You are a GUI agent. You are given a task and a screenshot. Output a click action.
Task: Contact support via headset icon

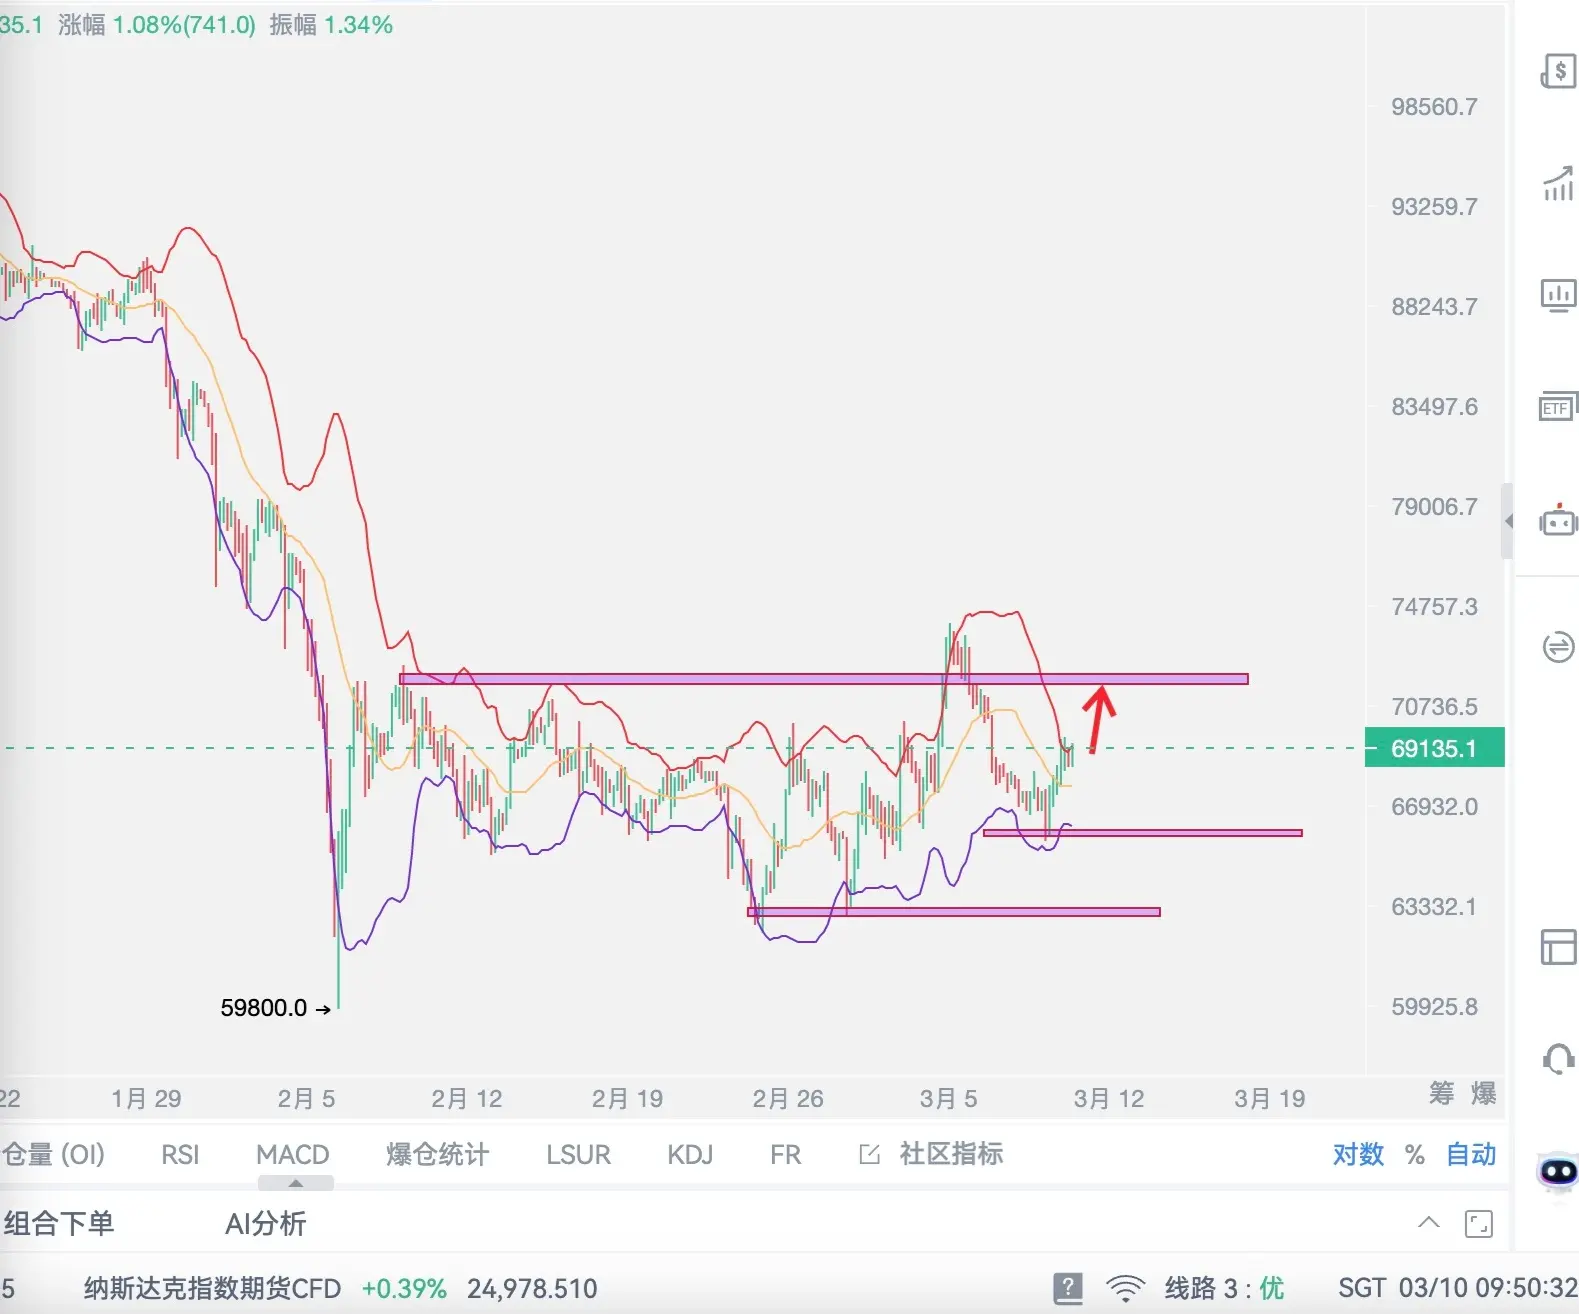tap(1558, 1058)
